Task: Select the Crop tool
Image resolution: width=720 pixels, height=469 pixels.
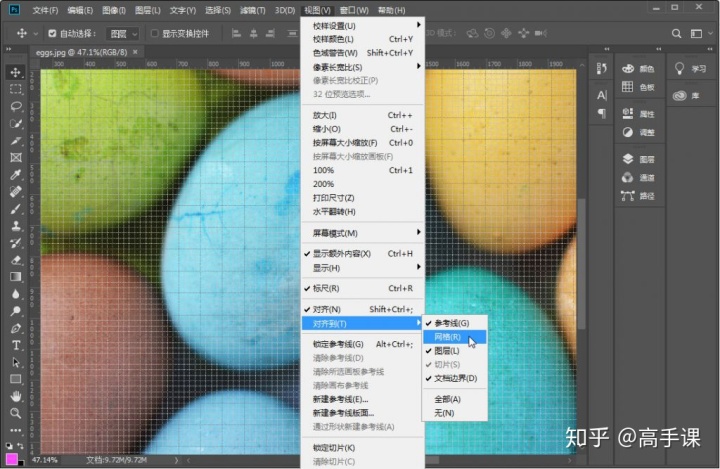Action: (16, 140)
